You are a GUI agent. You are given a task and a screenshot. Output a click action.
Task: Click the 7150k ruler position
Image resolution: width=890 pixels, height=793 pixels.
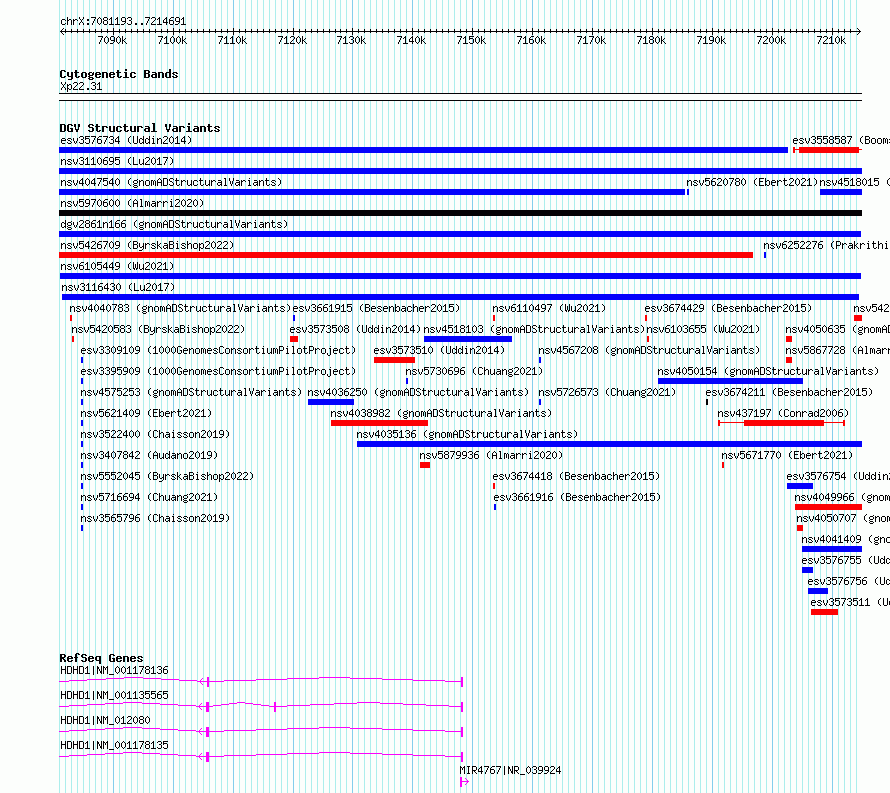coord(471,40)
